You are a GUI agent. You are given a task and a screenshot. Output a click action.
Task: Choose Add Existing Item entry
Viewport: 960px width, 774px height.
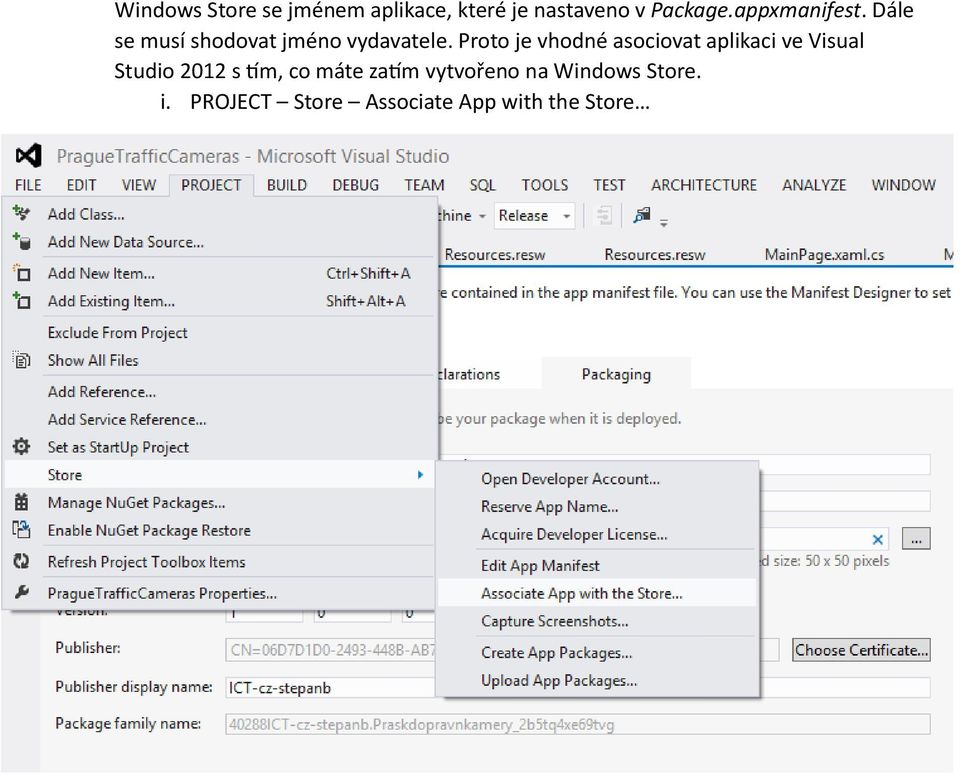click(220, 300)
